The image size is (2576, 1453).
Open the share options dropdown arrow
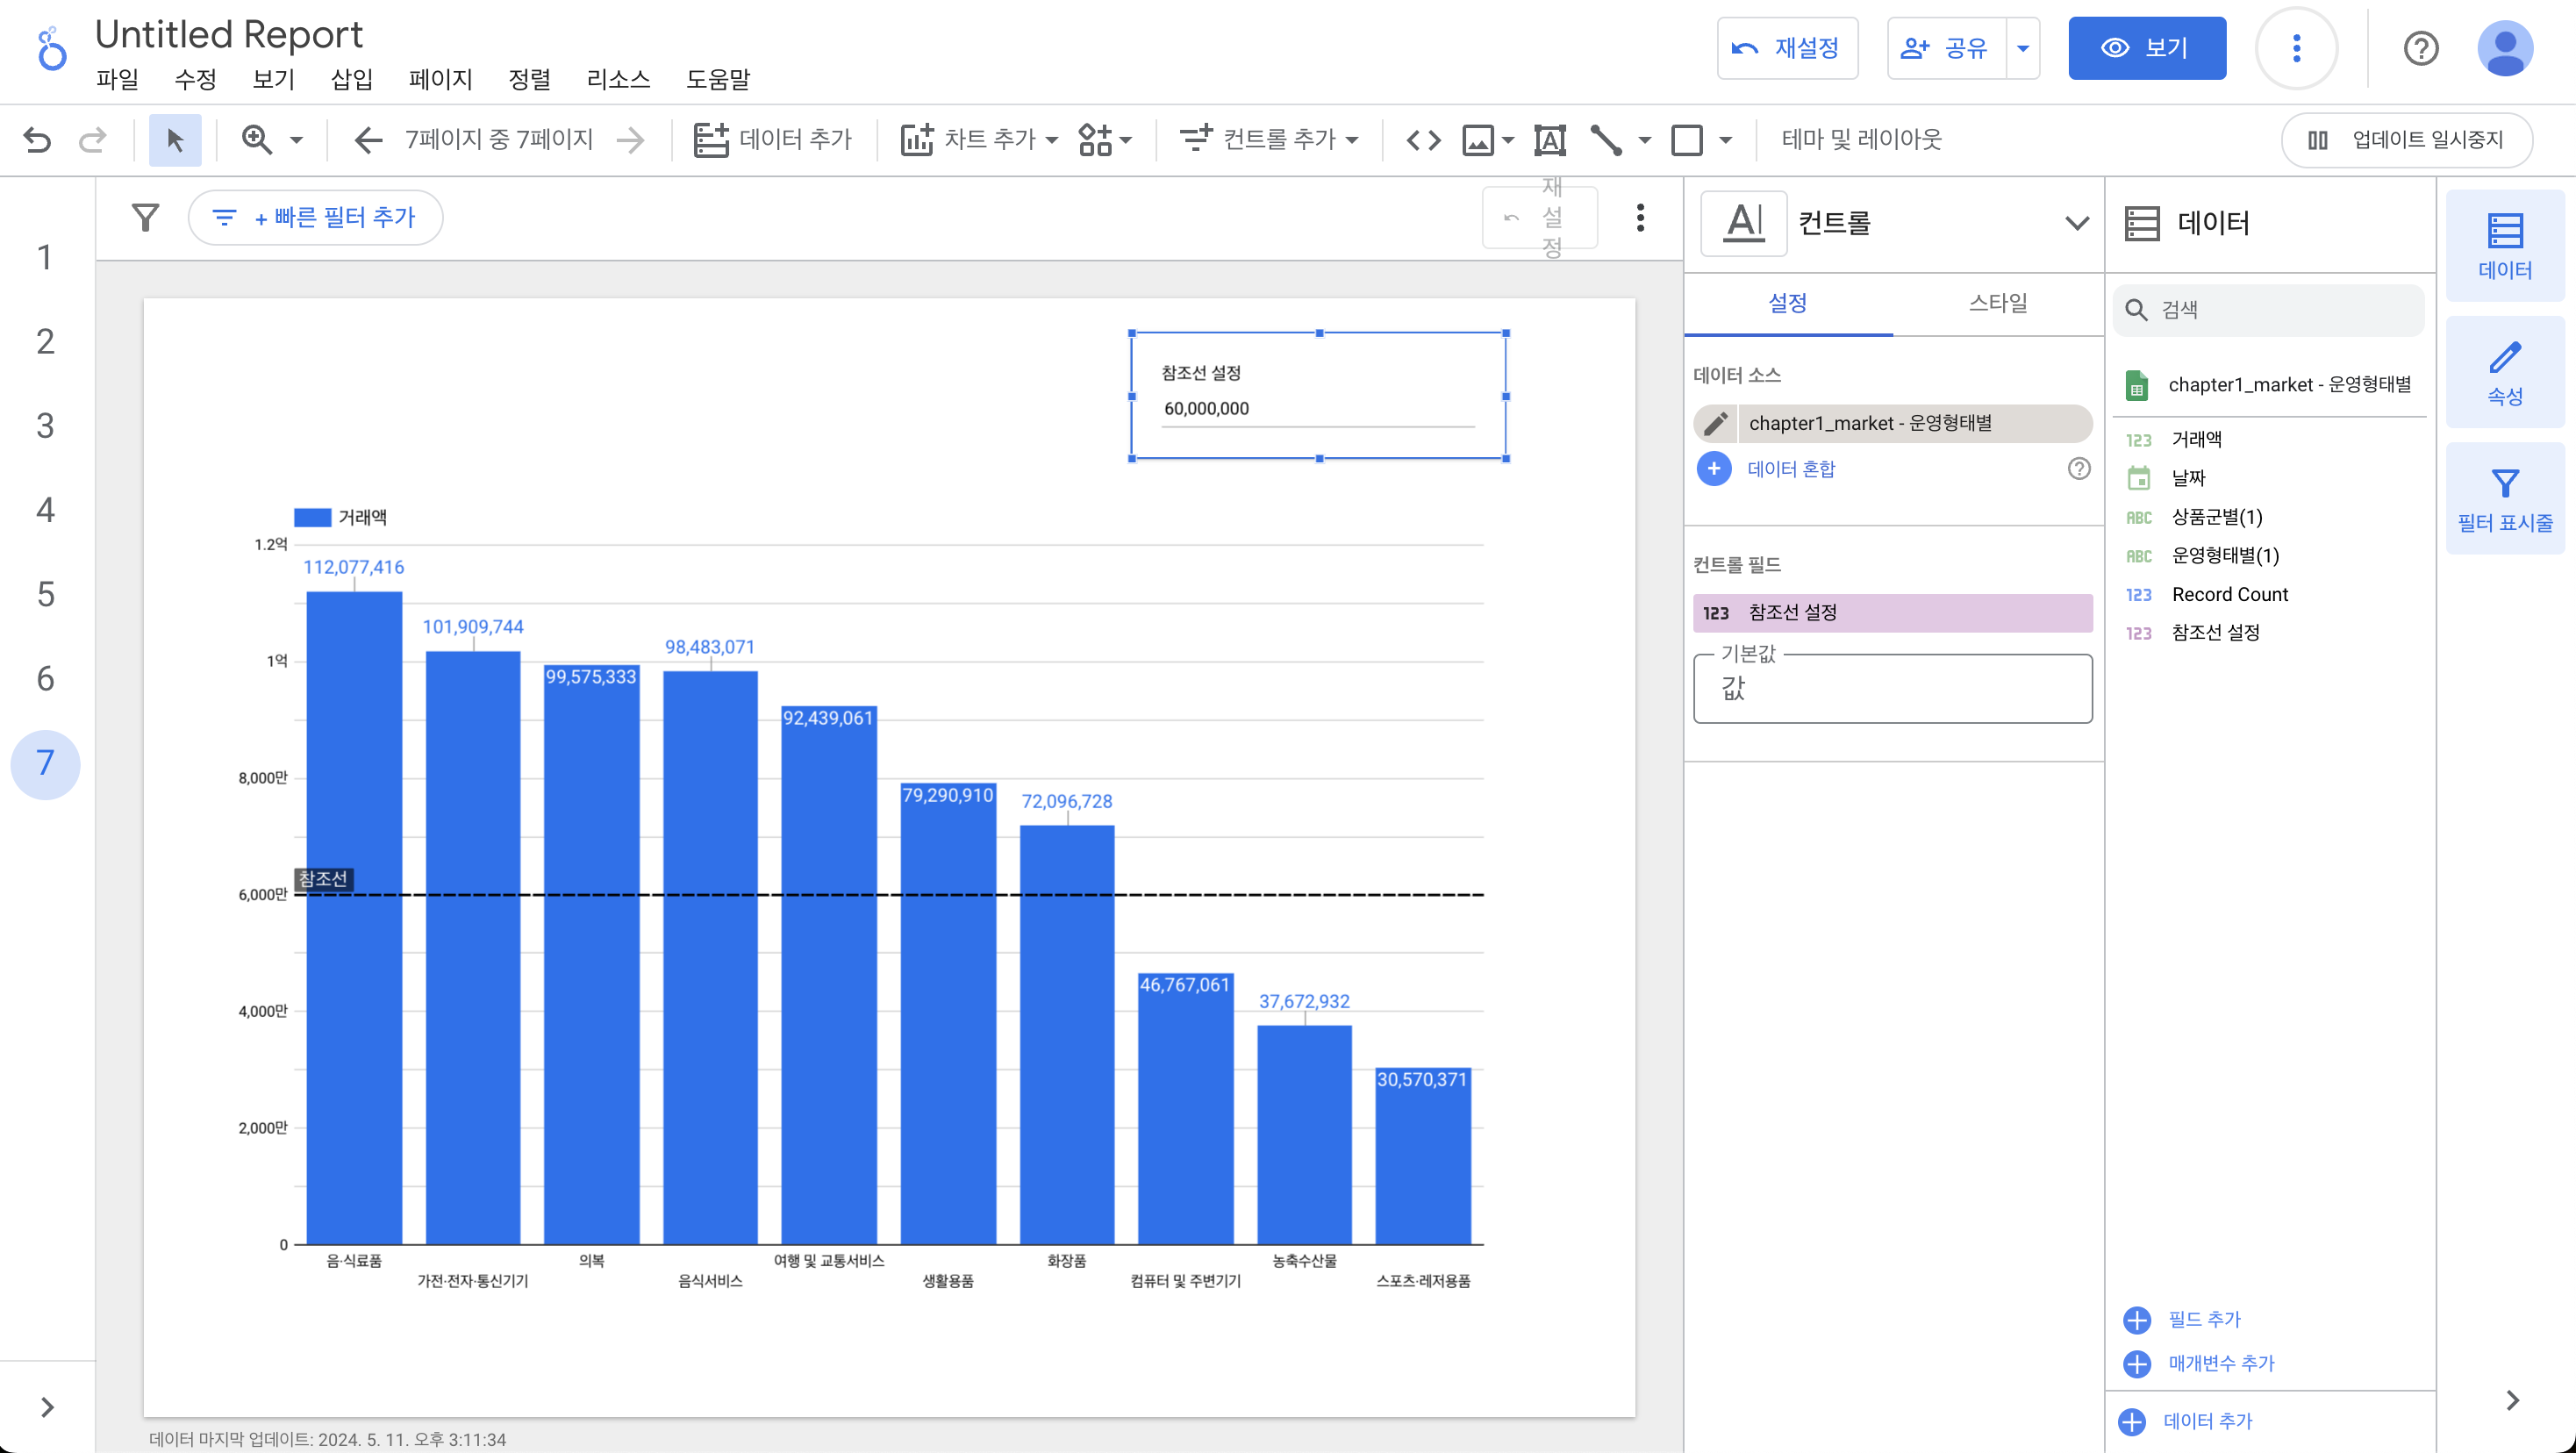click(2022, 48)
